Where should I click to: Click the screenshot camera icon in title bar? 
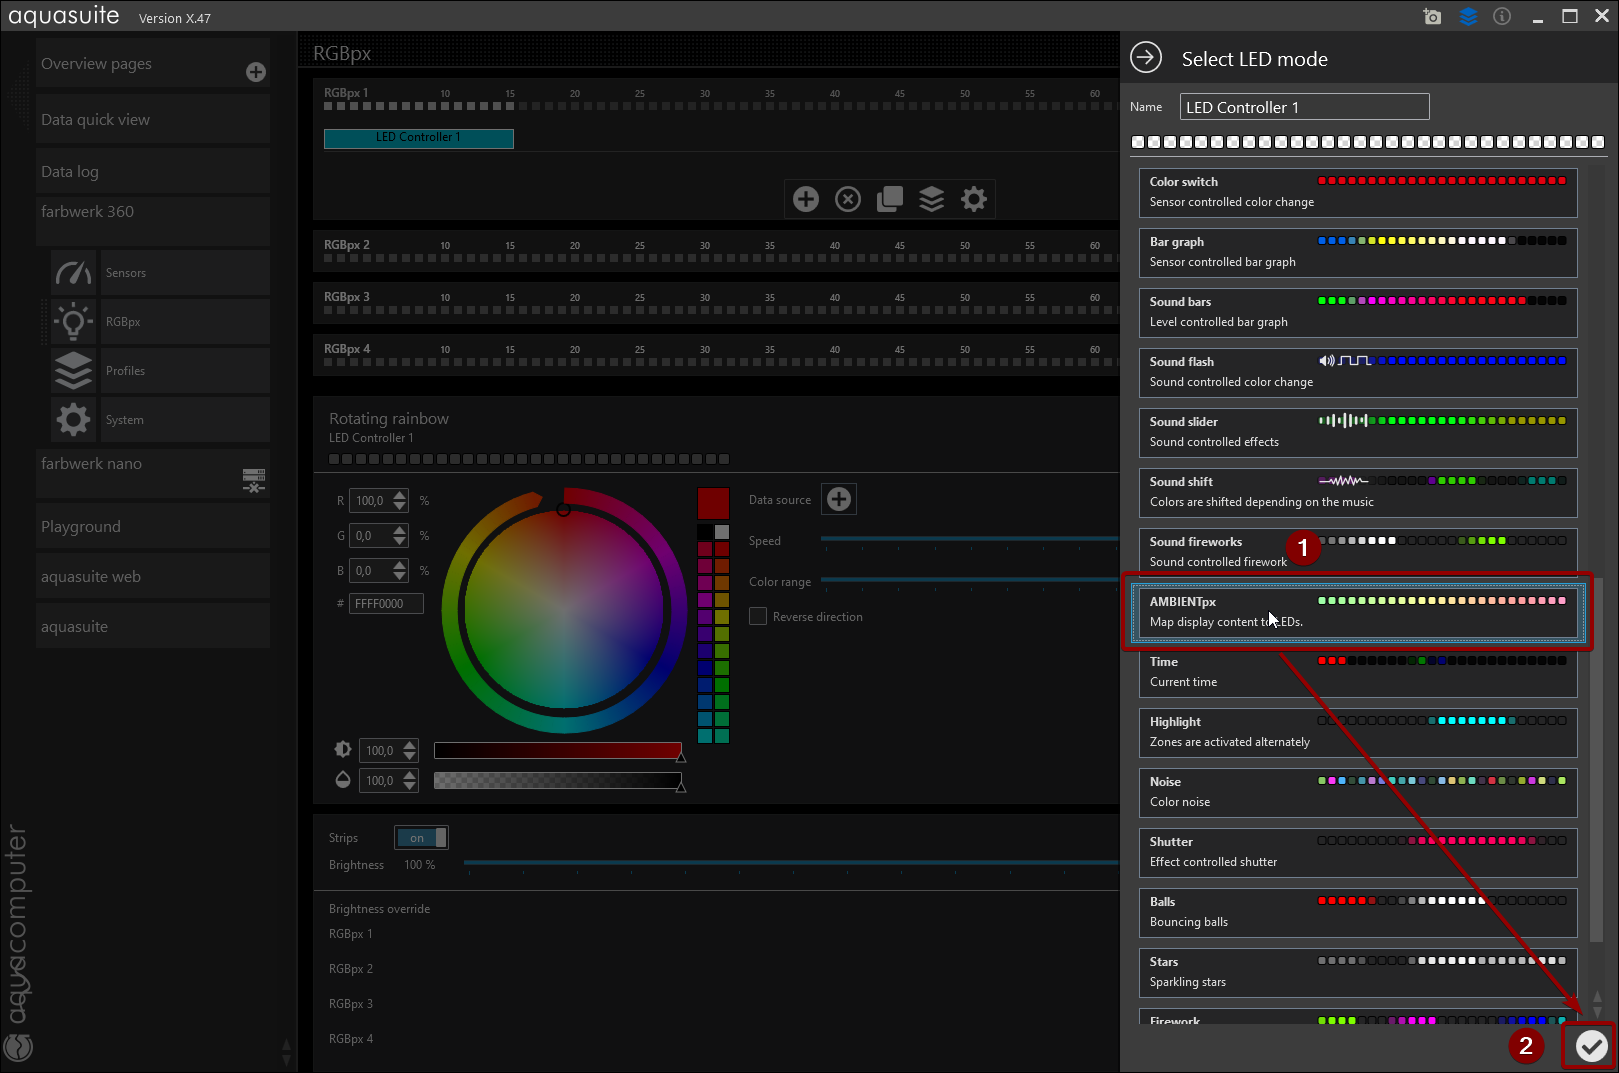(x=1432, y=17)
